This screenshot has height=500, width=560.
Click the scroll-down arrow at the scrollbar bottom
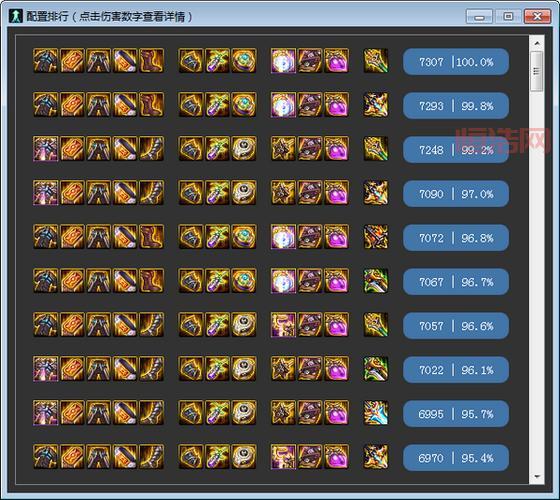[x=537, y=476]
